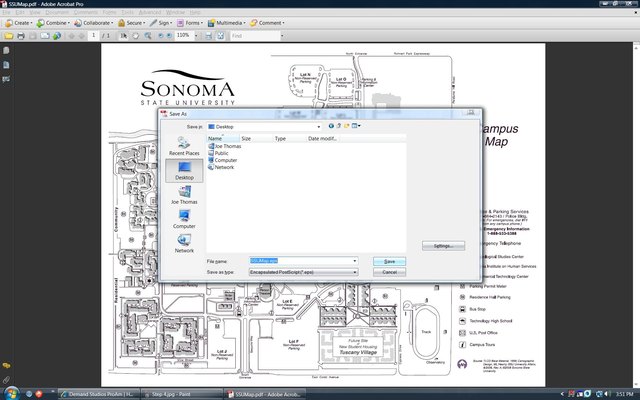Click the Cancel button

(389, 272)
